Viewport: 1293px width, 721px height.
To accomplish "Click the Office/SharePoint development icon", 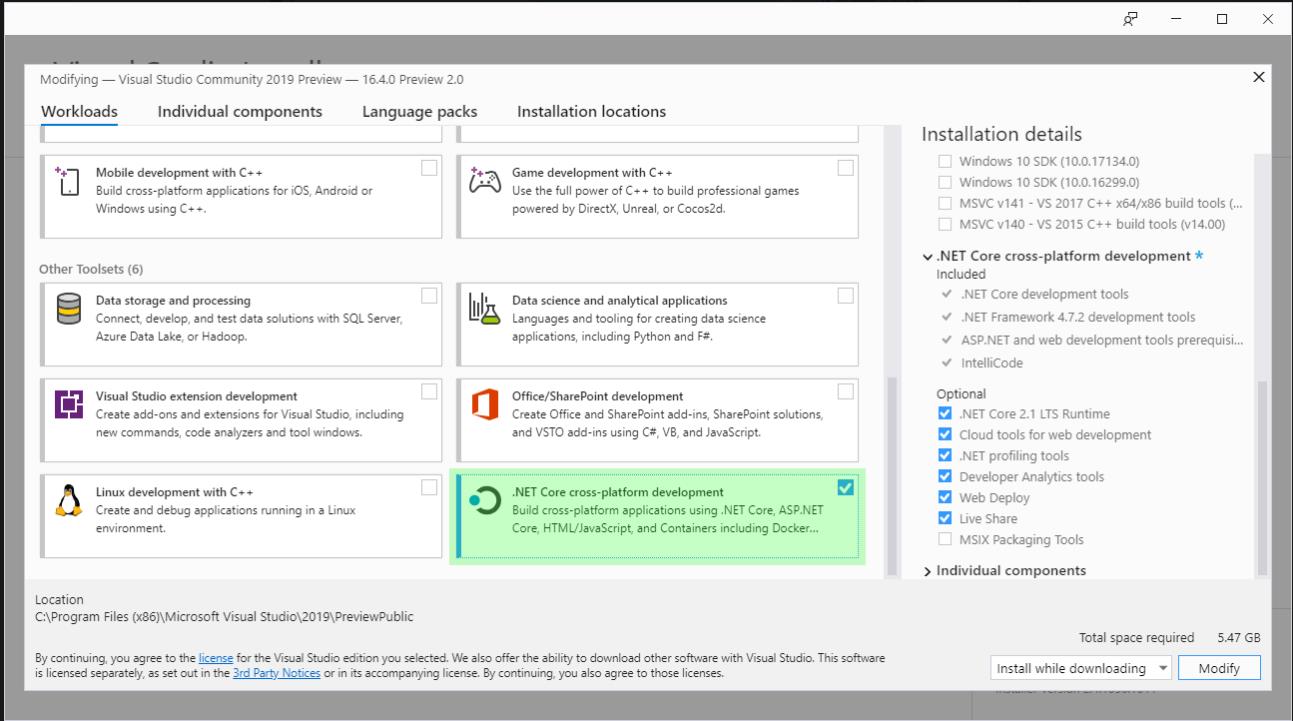I will tap(485, 405).
